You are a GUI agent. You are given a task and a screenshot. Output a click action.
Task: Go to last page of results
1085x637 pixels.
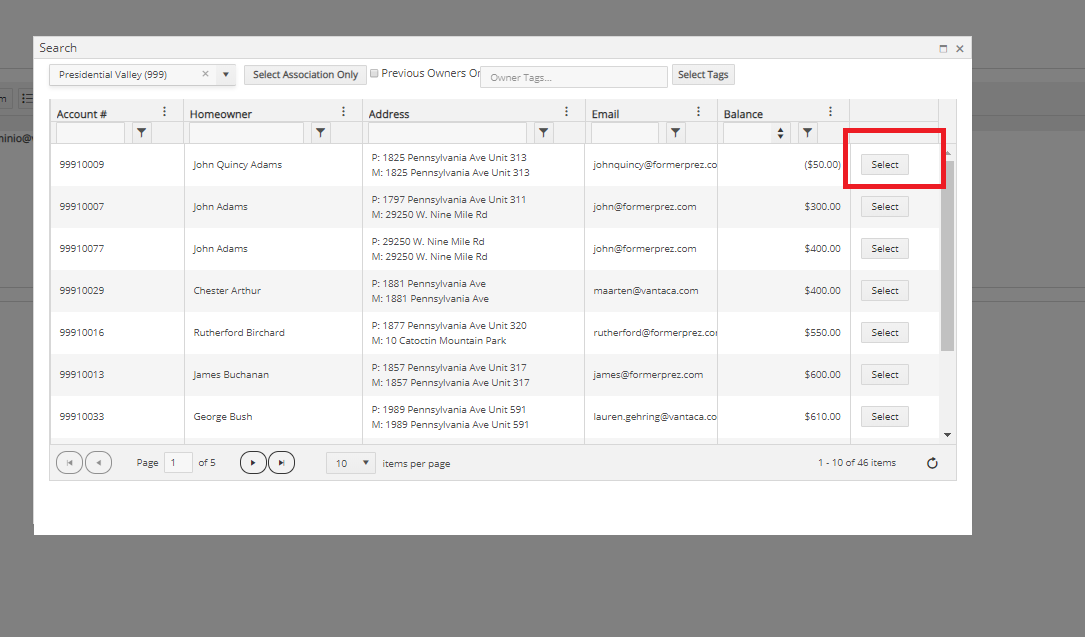282,463
